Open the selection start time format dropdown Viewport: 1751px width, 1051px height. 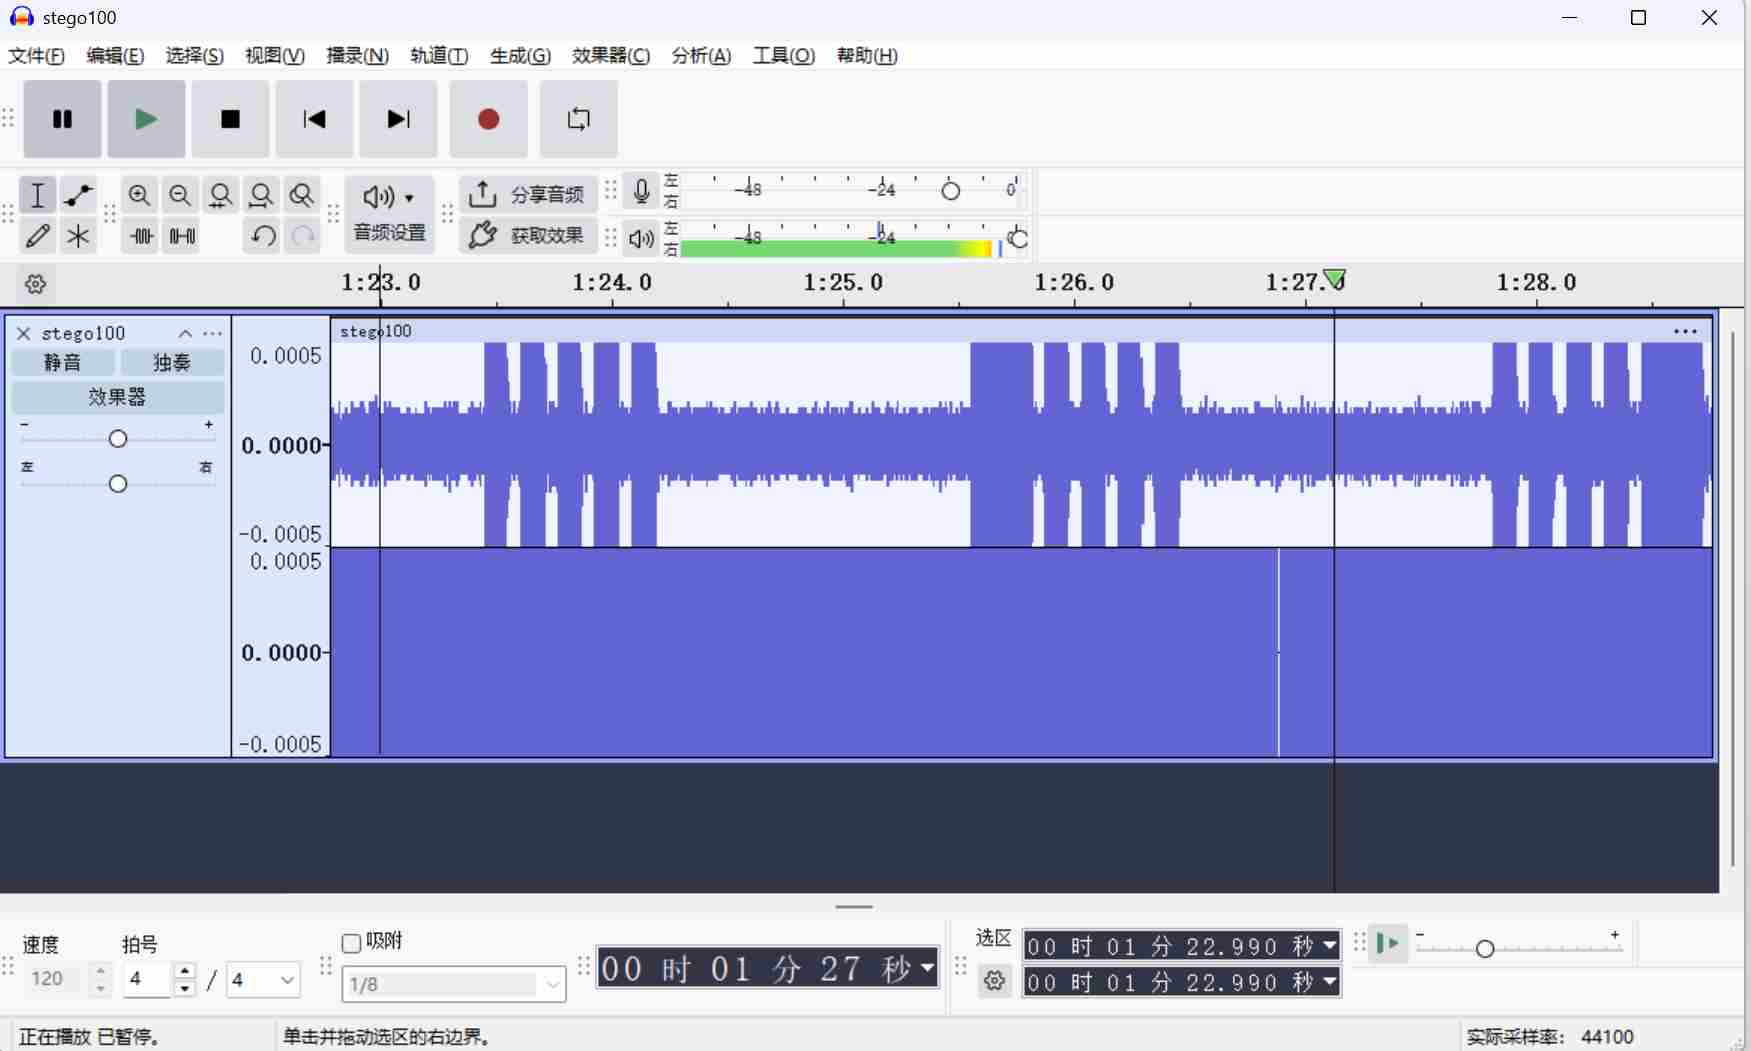[x=1330, y=946]
